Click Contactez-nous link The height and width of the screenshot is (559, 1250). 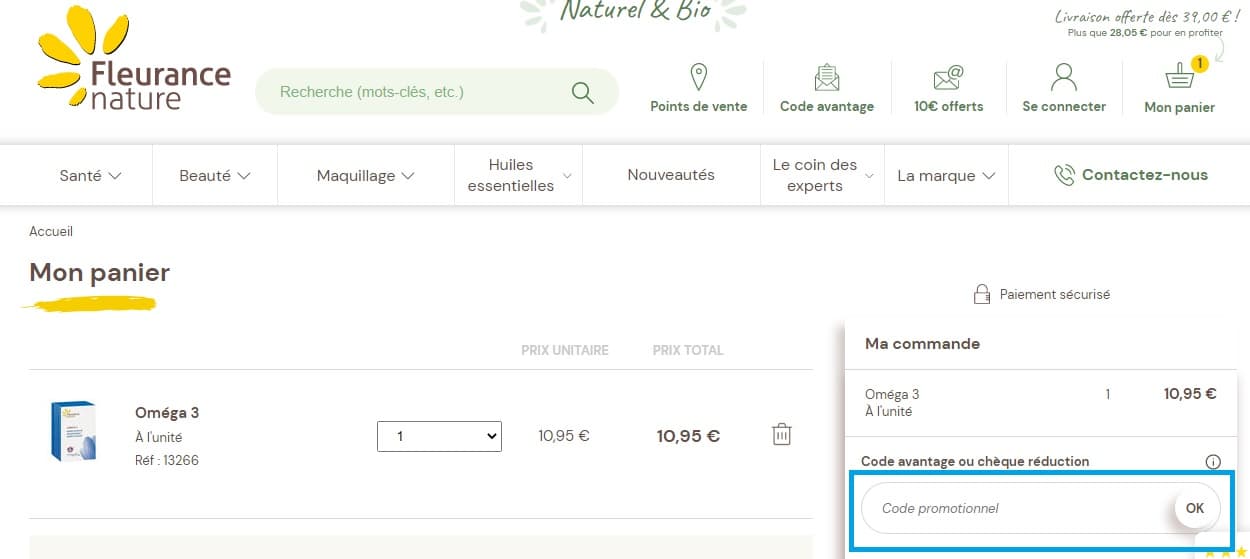point(1145,175)
